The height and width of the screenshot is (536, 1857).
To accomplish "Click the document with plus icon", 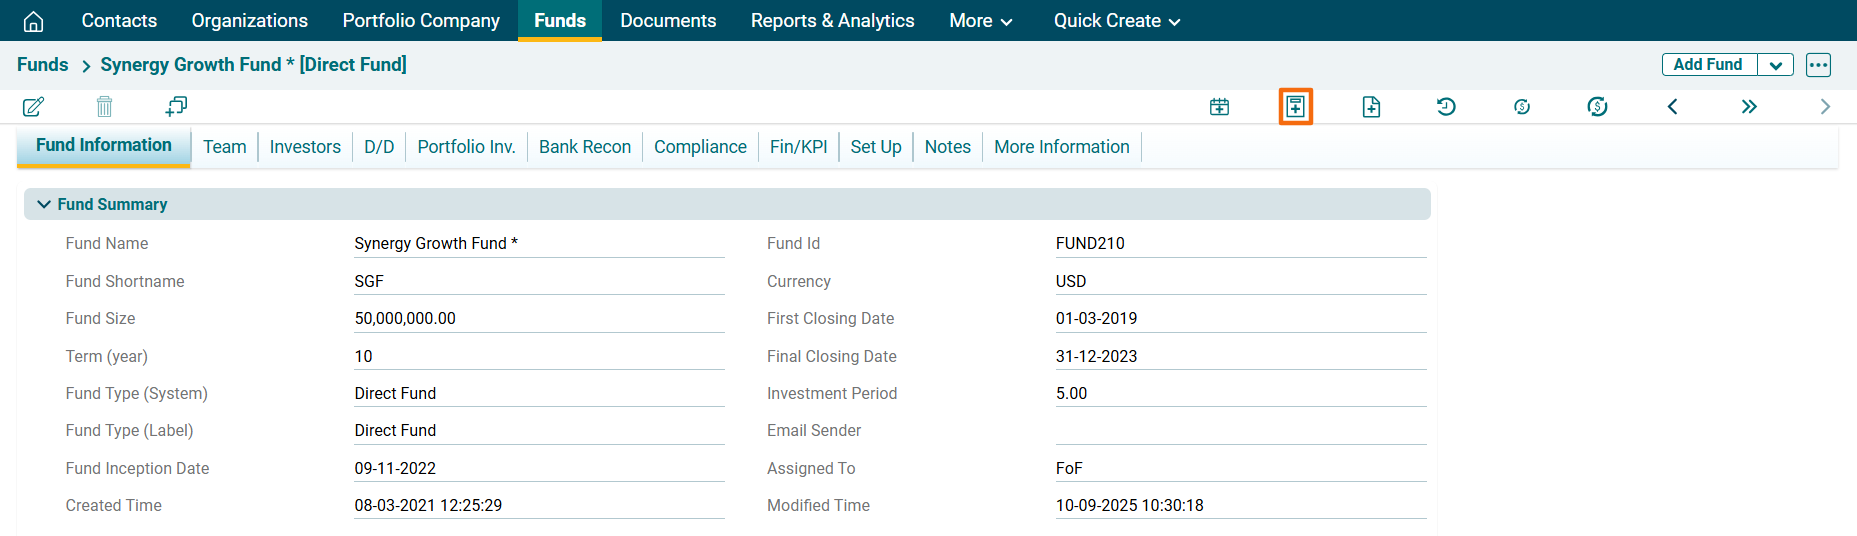I will point(1371,107).
